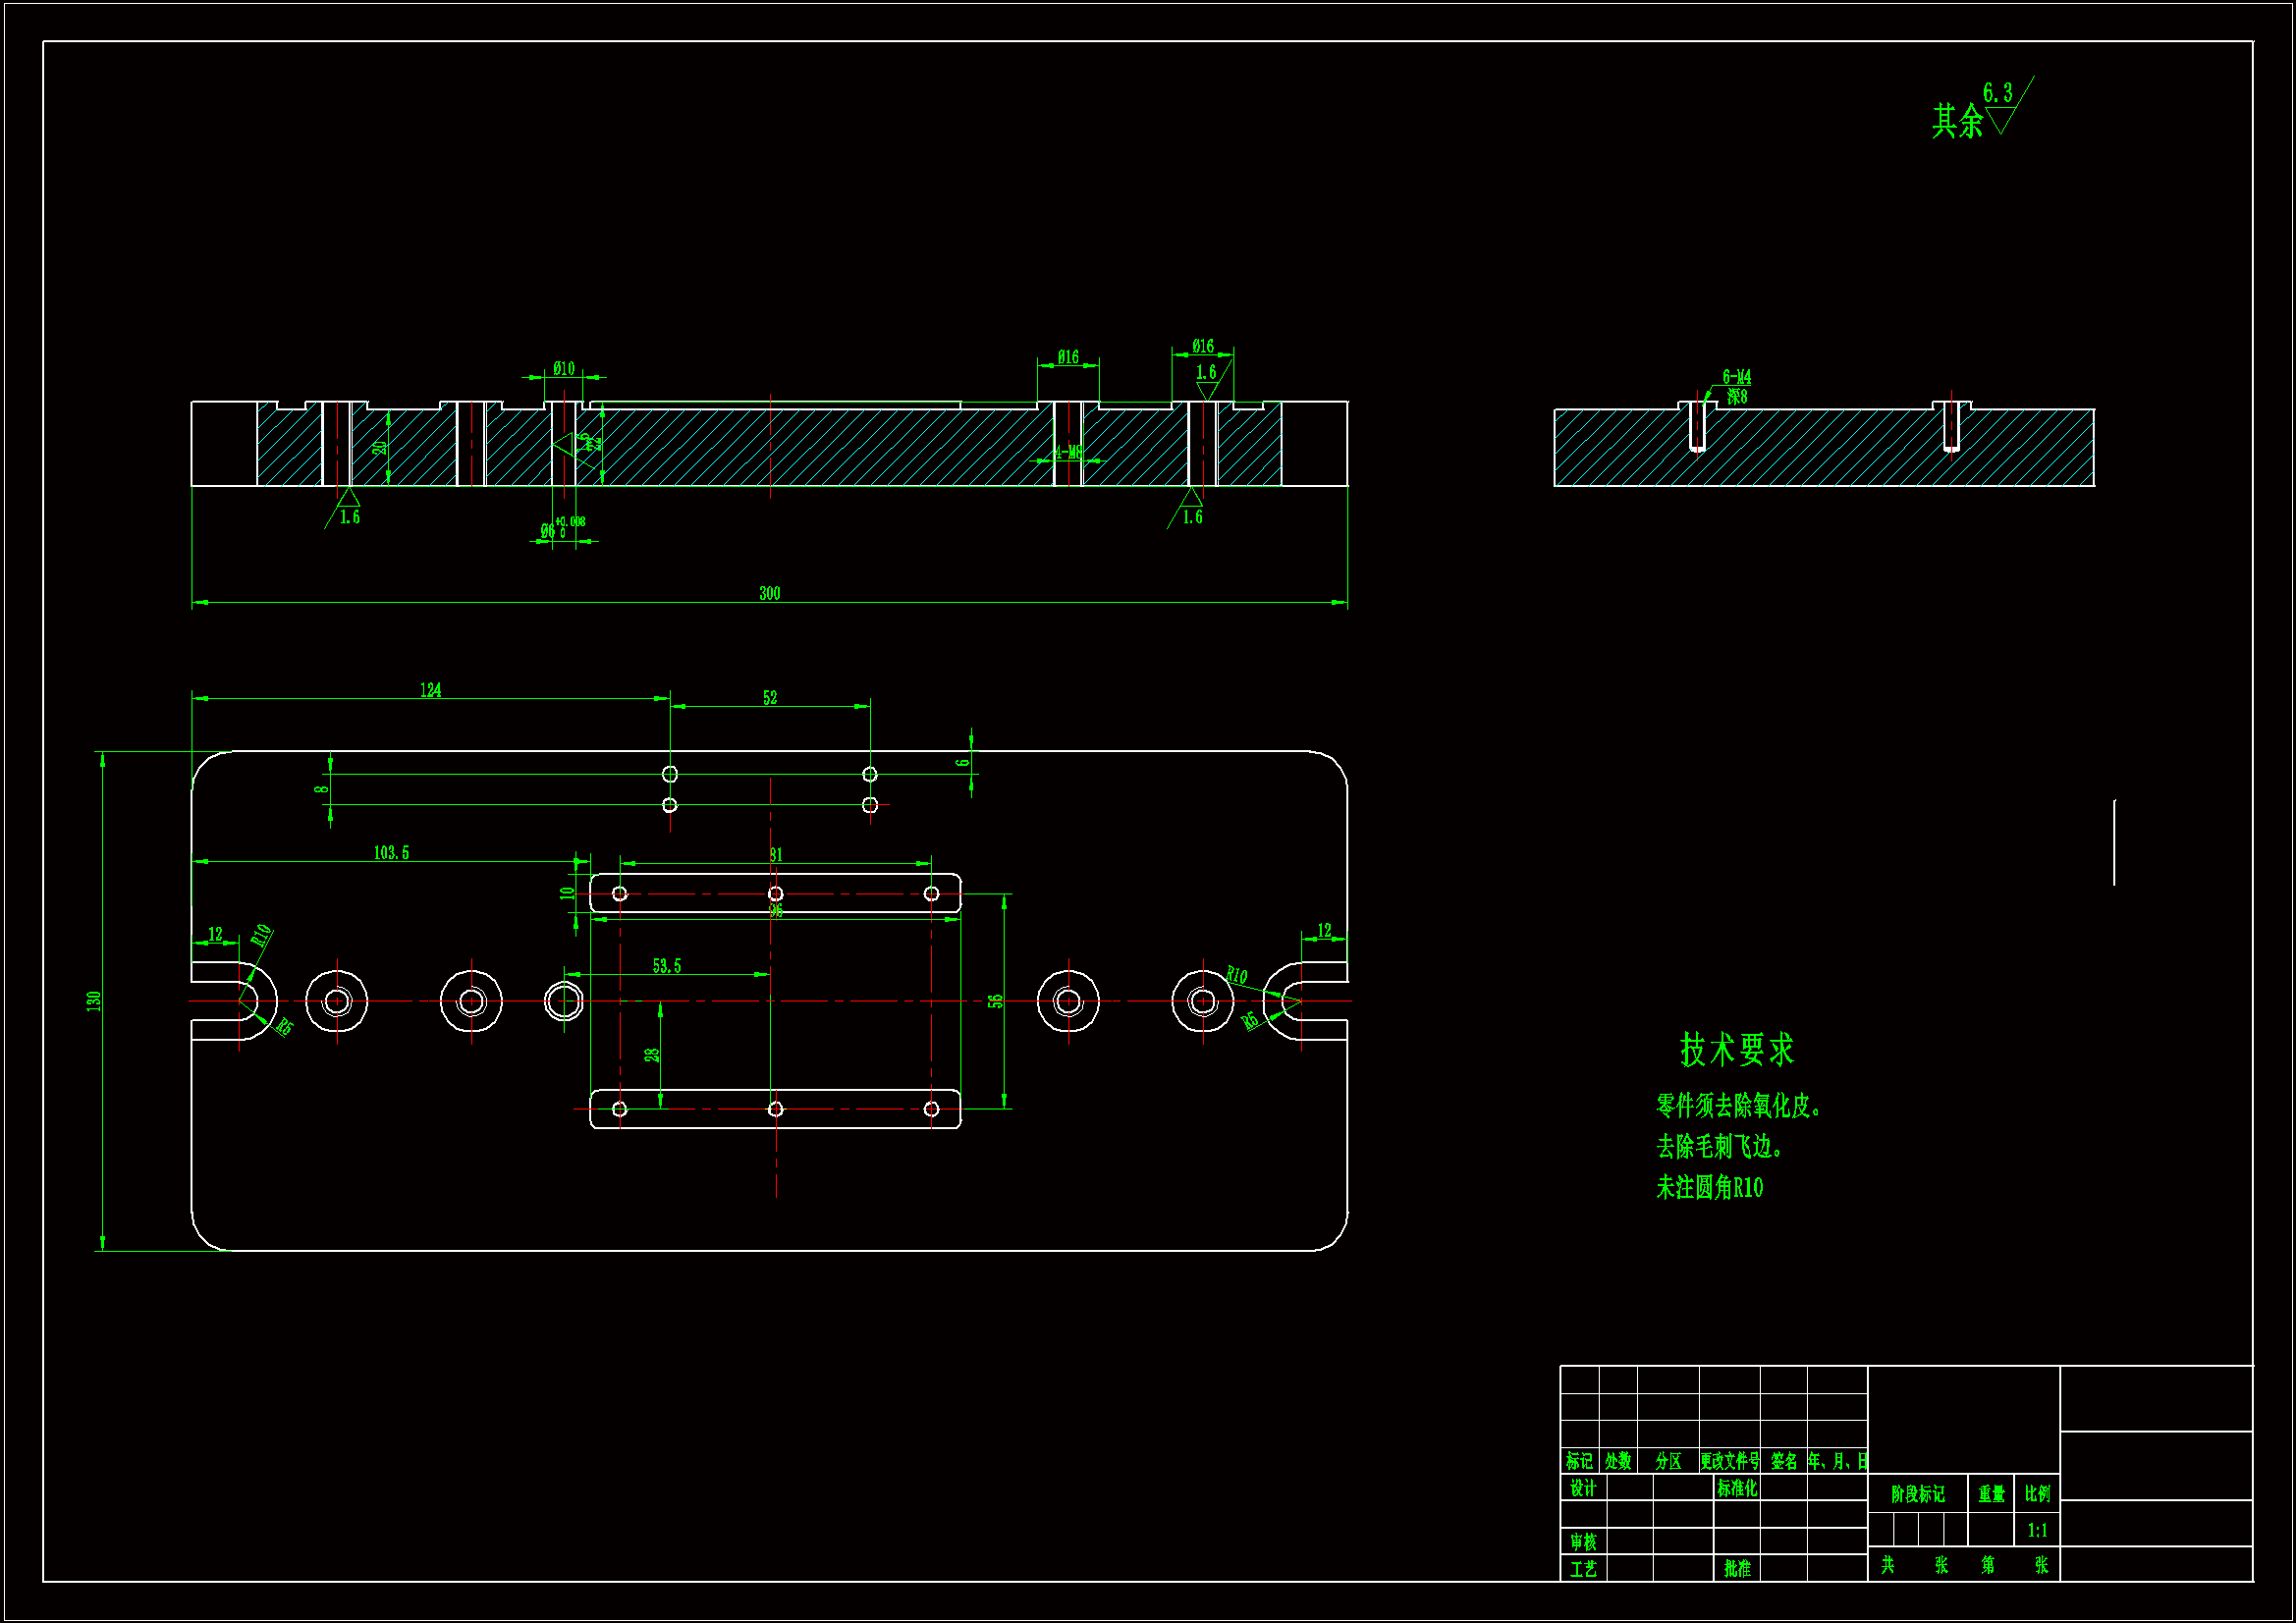Screen dimensions: 2296x1623
Task: Click the 阶段标记 title block cell
Action: pyautogui.click(x=1917, y=1494)
